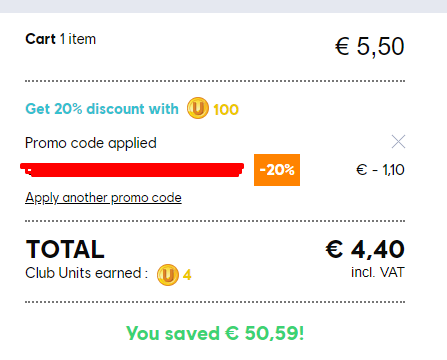Click the Promo code applied label
The image size is (447, 360).
click(x=91, y=143)
